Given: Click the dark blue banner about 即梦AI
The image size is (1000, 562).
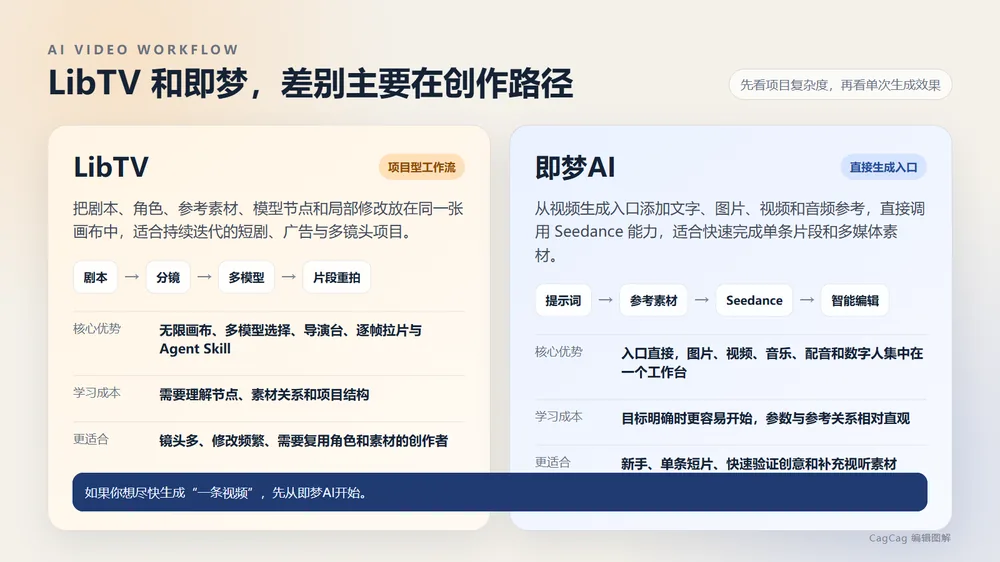Looking at the screenshot, I should tap(499, 492).
